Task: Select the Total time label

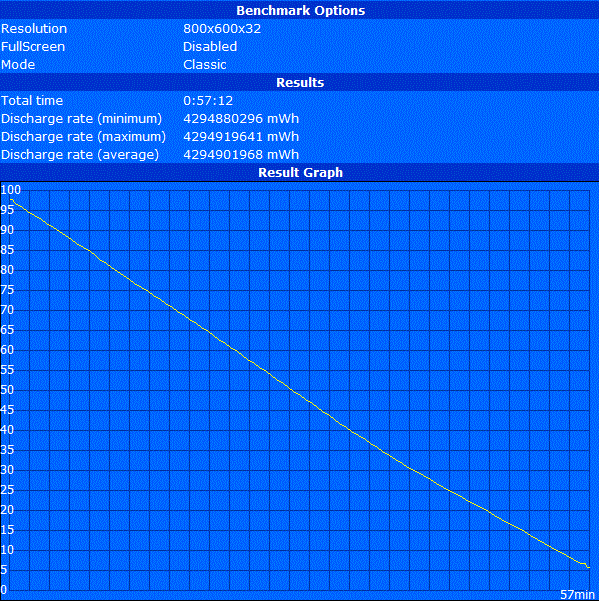Action: pos(32,101)
